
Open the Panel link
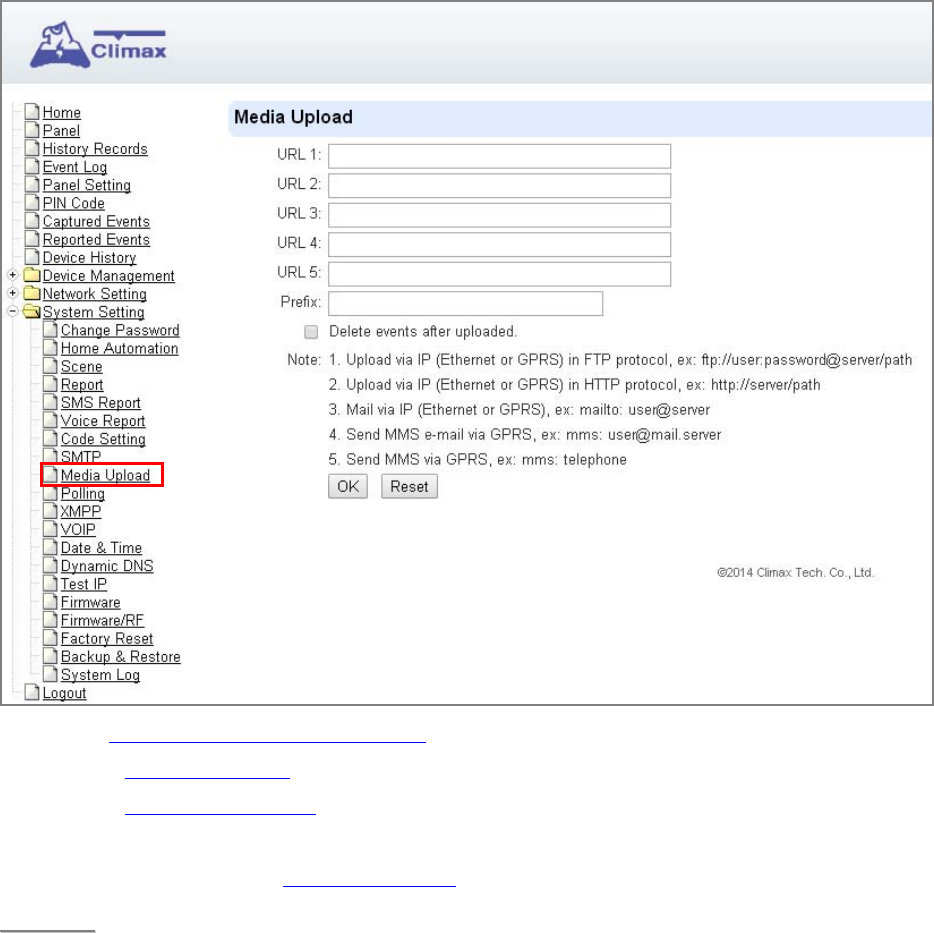click(x=61, y=130)
